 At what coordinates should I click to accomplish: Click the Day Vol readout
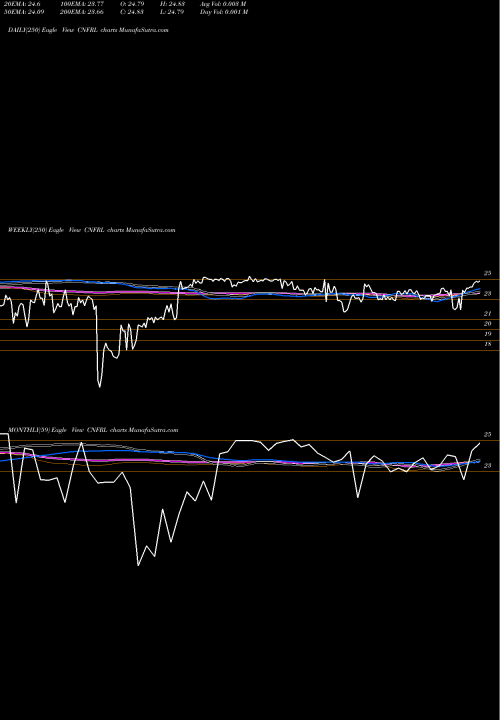coord(224,12)
